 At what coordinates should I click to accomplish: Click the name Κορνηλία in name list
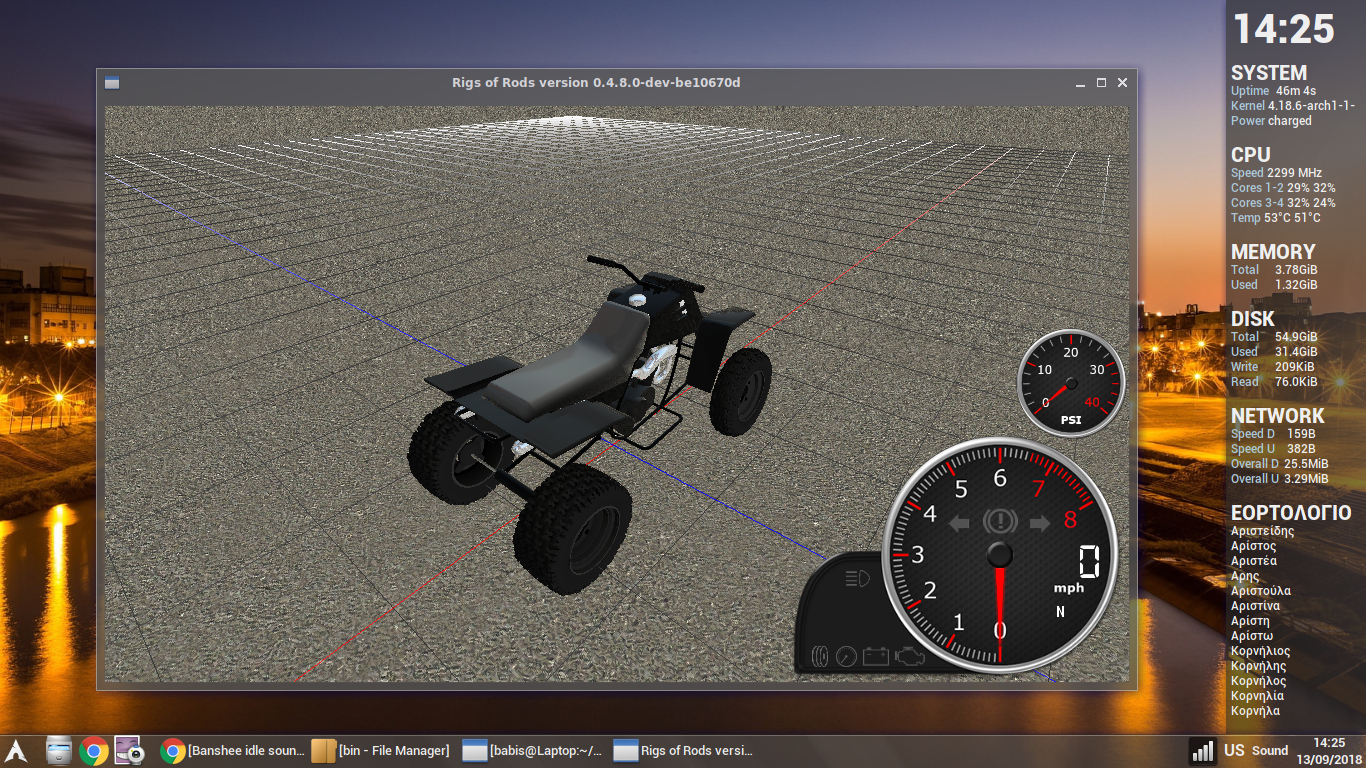coord(1258,696)
